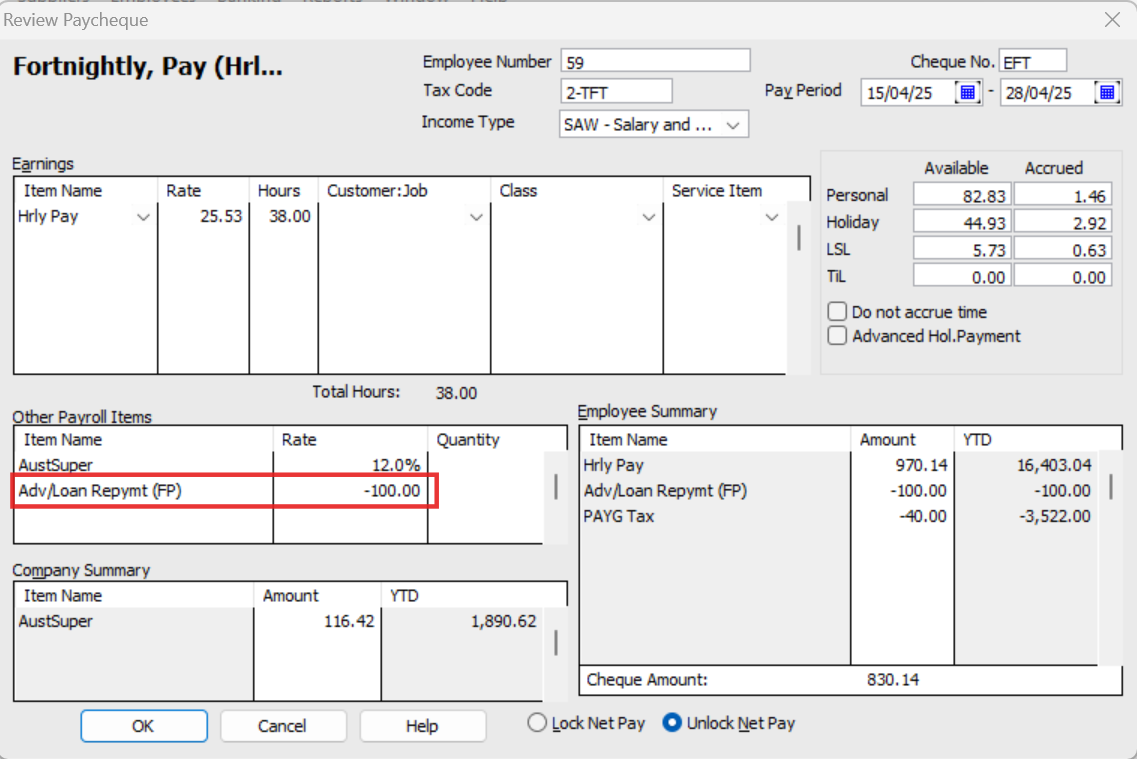Image resolution: width=1137 pixels, height=759 pixels.
Task: Click the Tax Code field
Action: 616,91
